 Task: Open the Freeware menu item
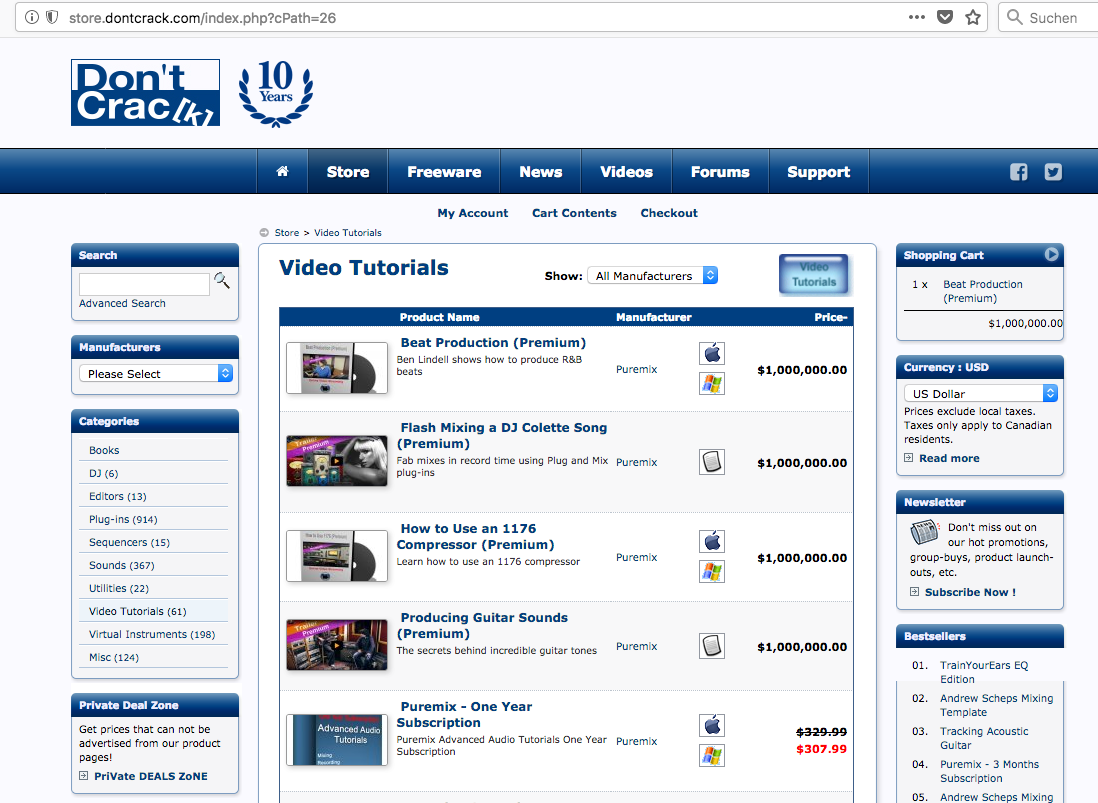click(444, 172)
